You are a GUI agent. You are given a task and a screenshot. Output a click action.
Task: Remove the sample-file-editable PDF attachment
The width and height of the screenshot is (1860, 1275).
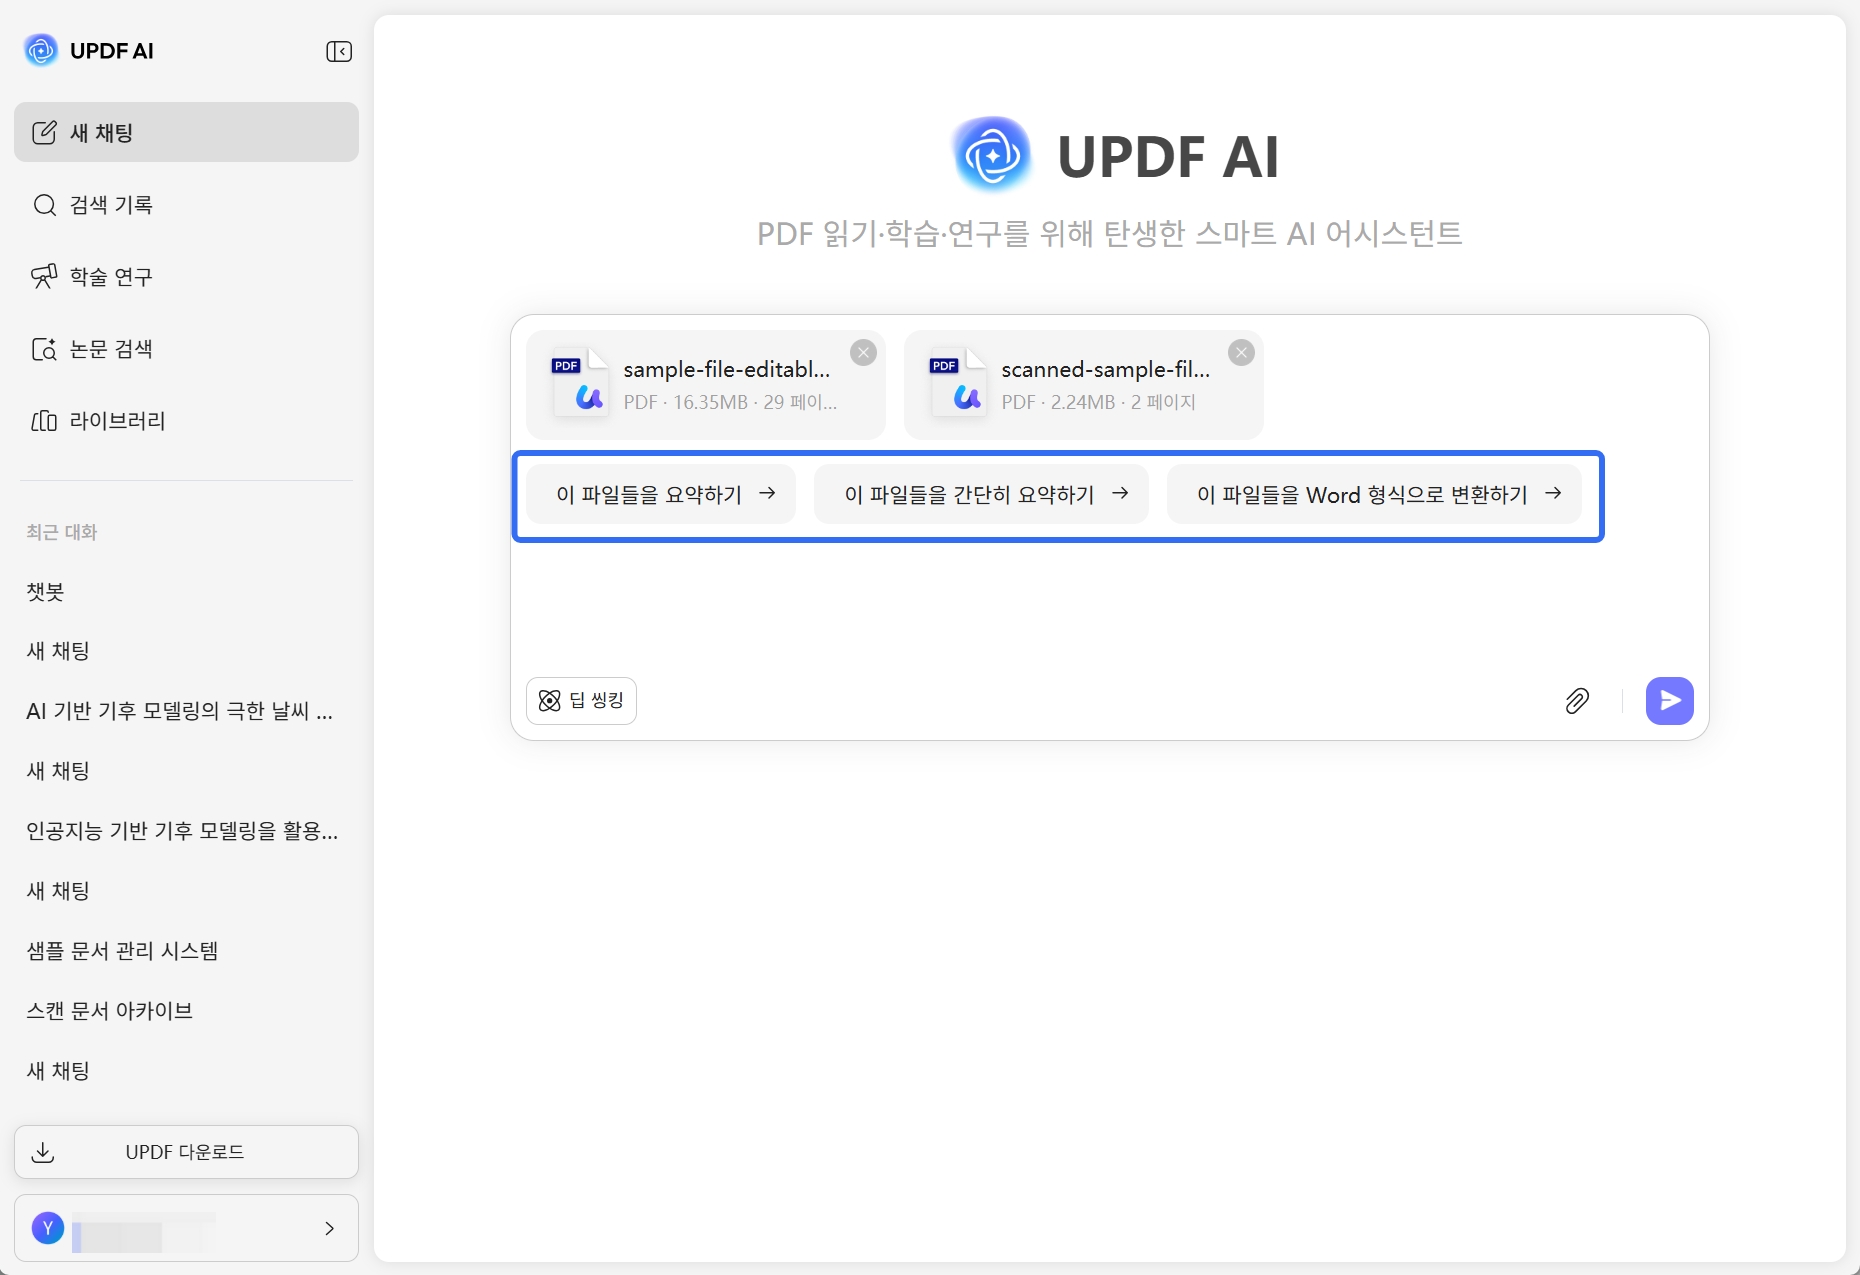(x=863, y=352)
